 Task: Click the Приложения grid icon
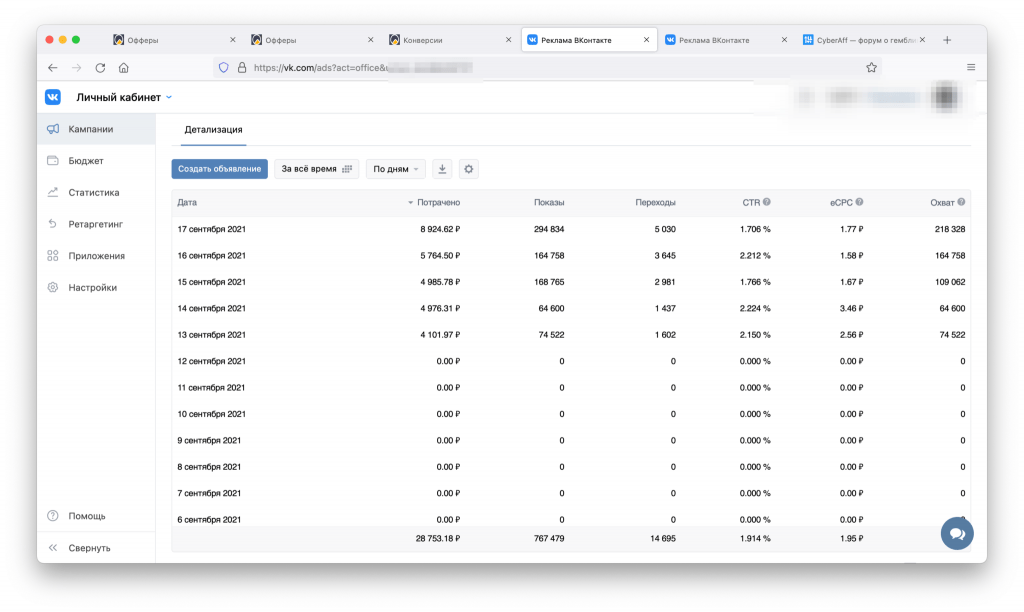[53, 255]
